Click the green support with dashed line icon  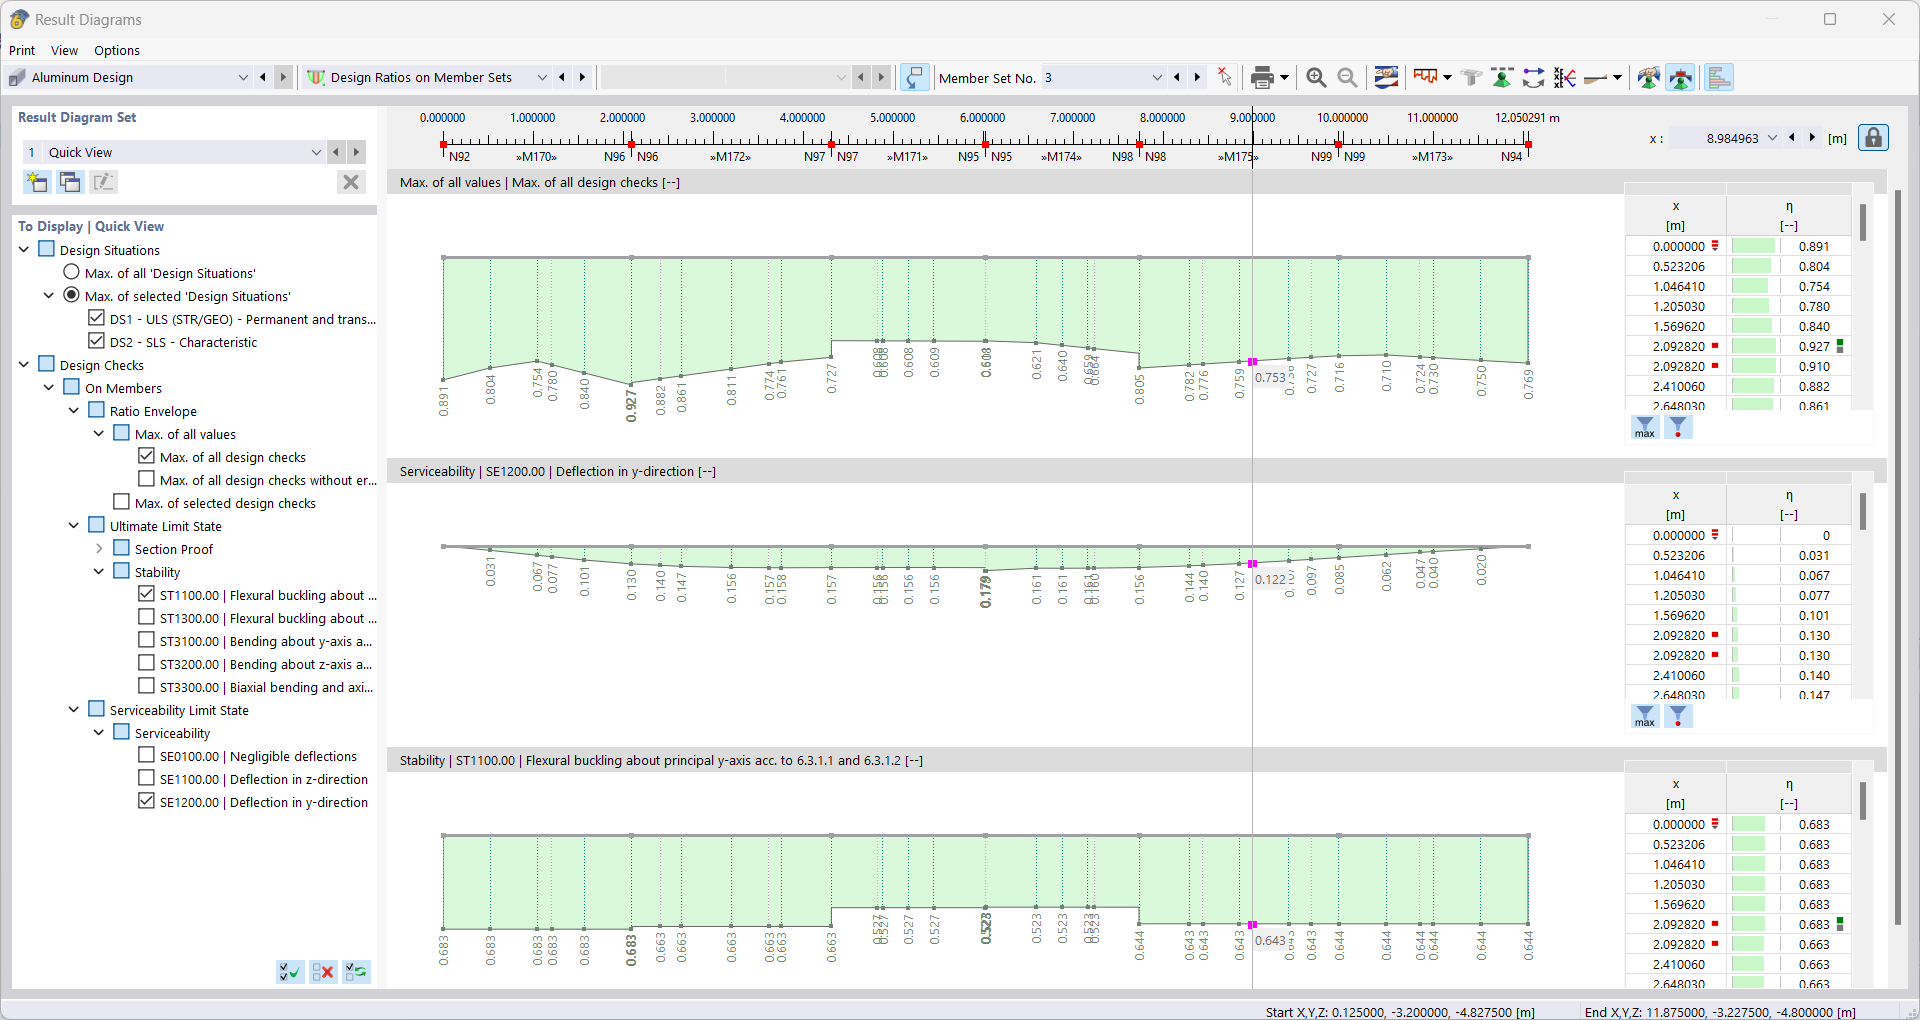pyautogui.click(x=1502, y=77)
